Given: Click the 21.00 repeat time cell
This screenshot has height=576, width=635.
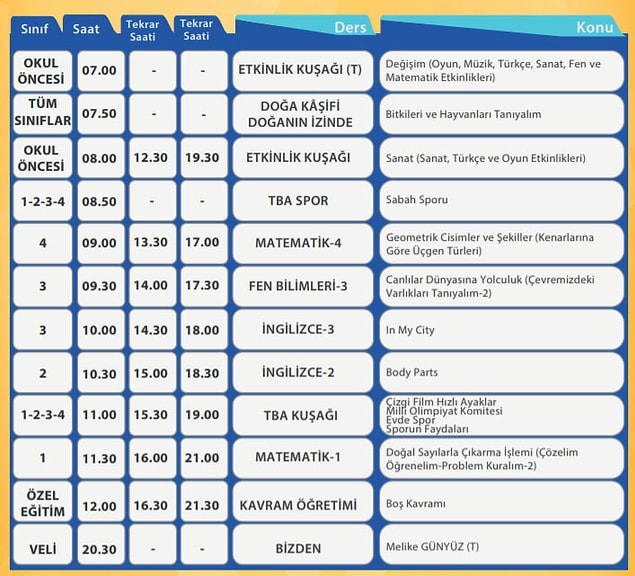Looking at the screenshot, I should pos(204,459).
